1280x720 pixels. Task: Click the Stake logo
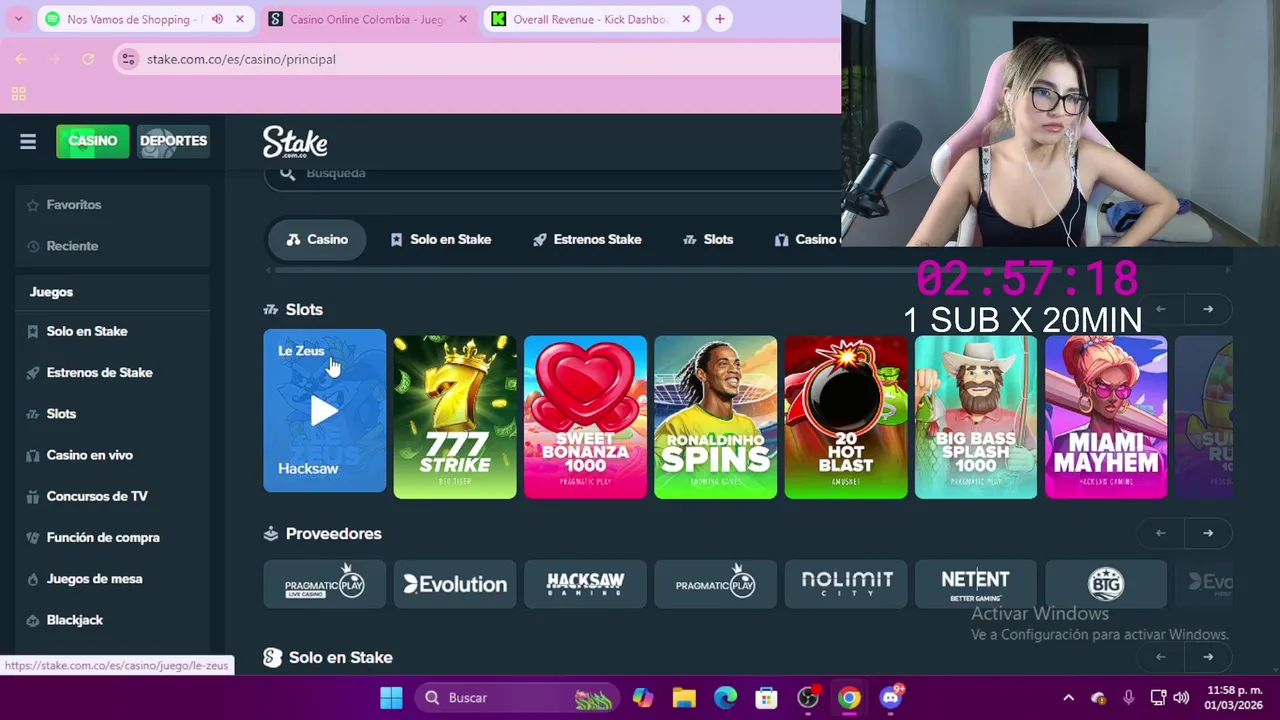295,142
